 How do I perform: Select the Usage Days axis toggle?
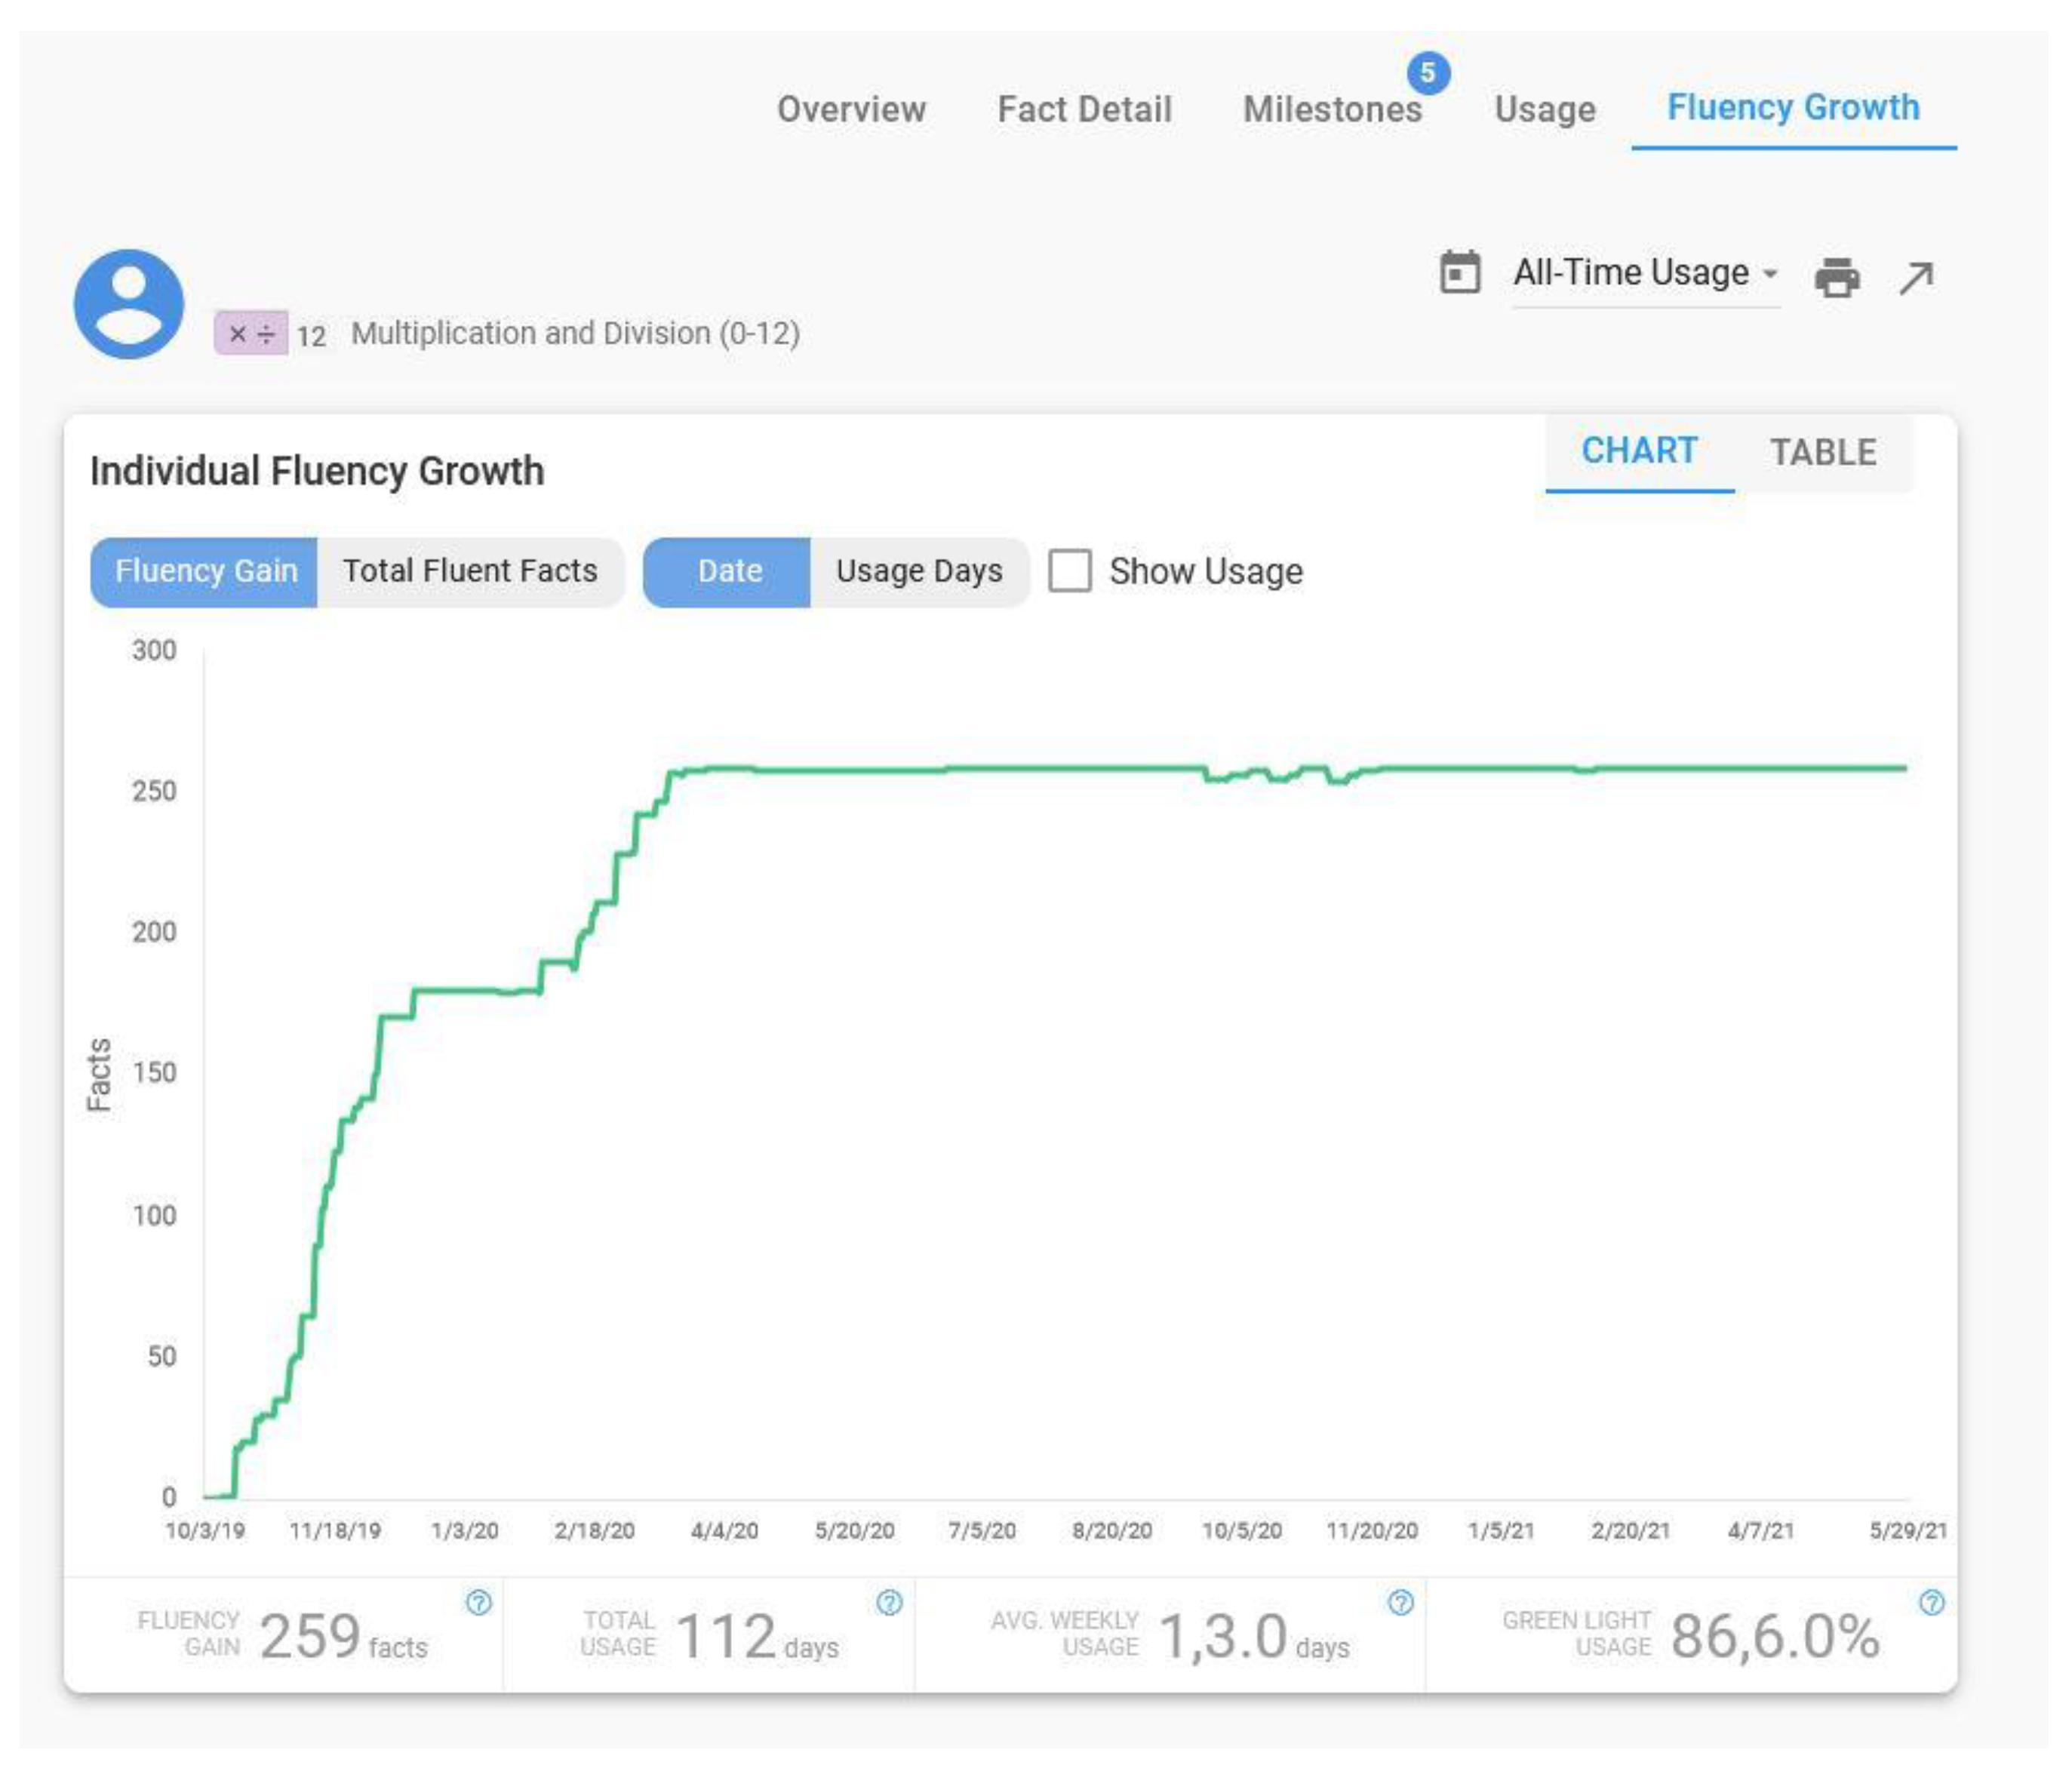[918, 571]
